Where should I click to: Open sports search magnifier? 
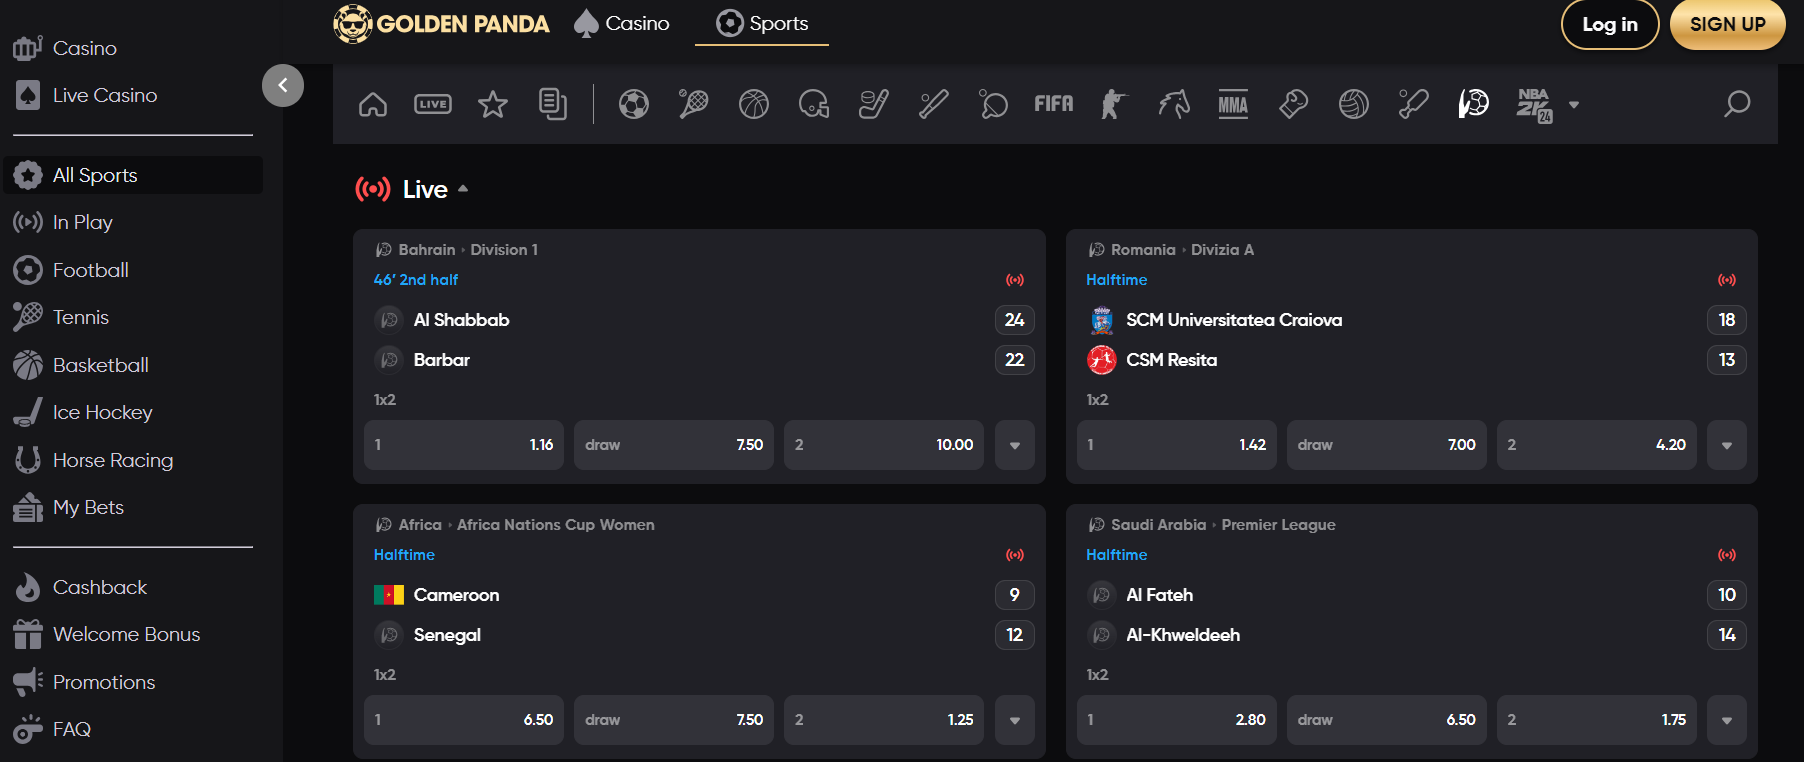[1737, 104]
